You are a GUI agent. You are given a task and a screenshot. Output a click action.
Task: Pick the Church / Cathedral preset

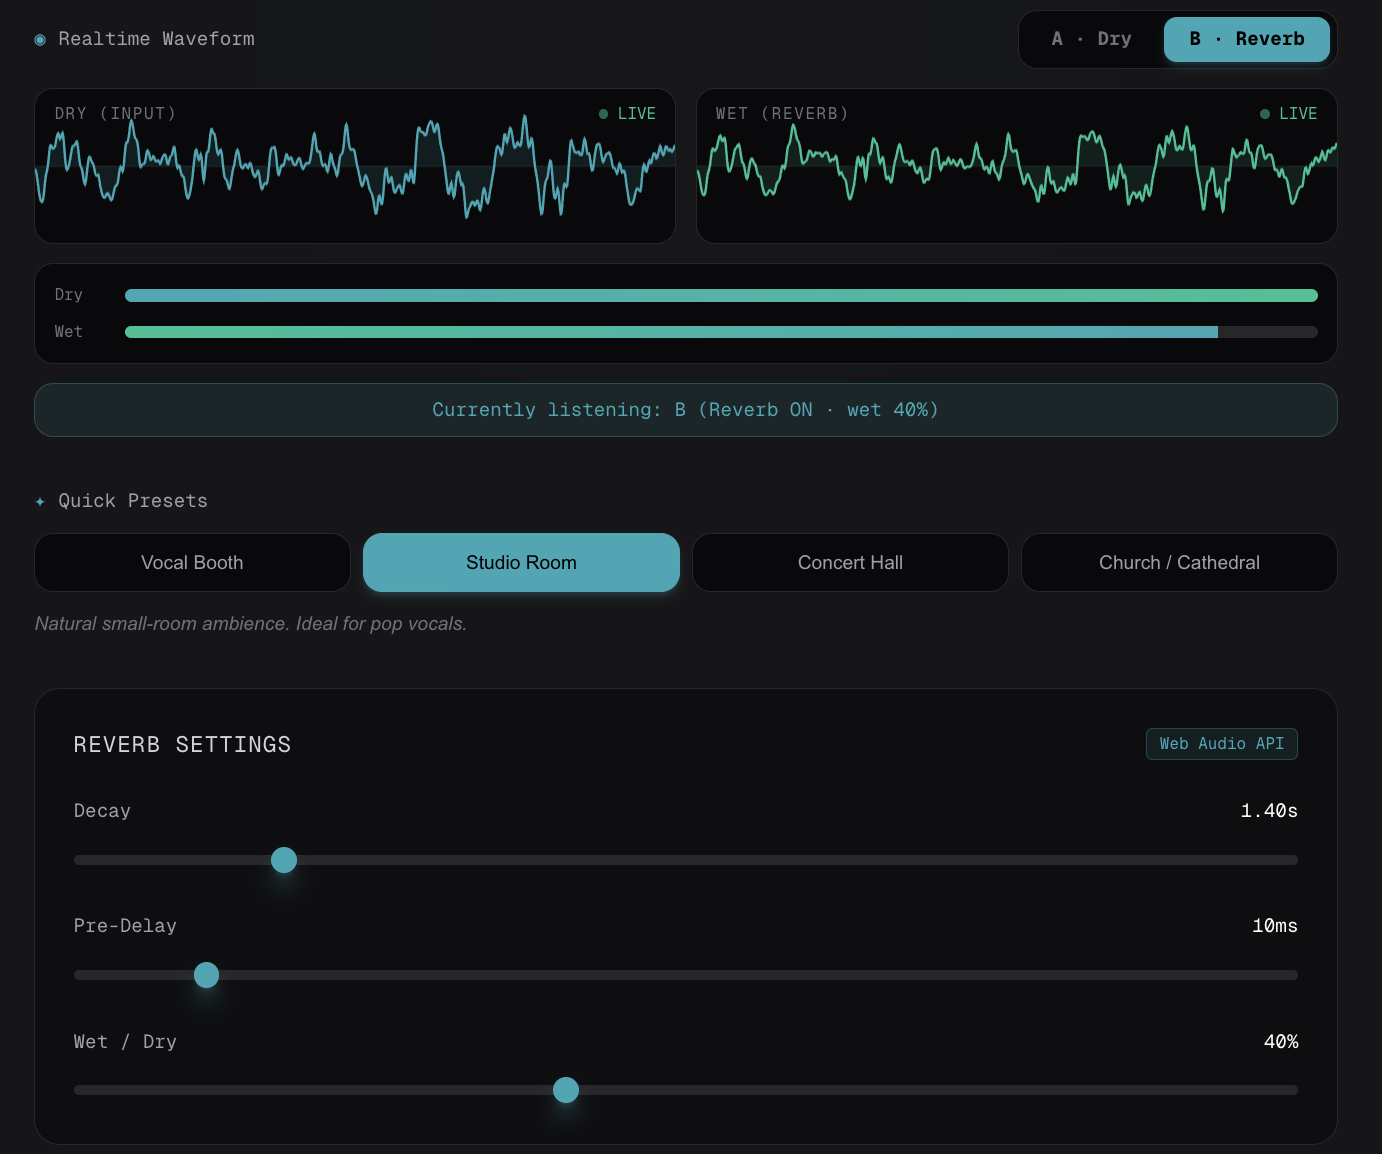(1179, 562)
